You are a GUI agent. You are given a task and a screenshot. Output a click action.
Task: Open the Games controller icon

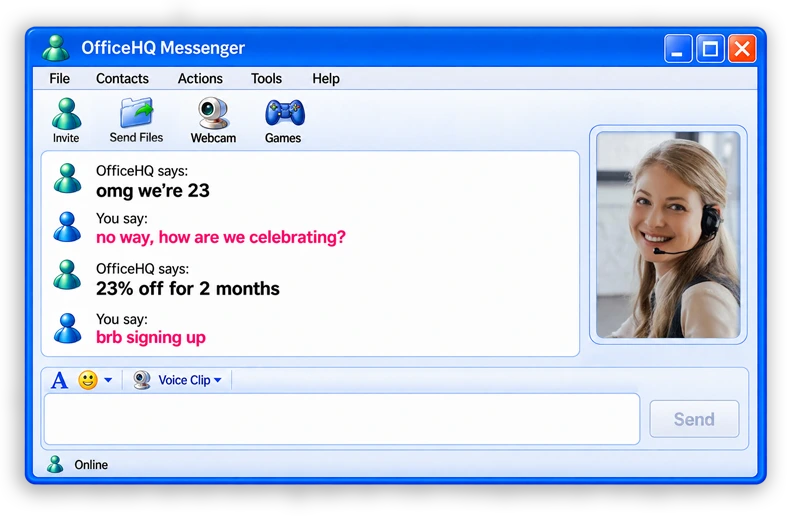[x=285, y=113]
